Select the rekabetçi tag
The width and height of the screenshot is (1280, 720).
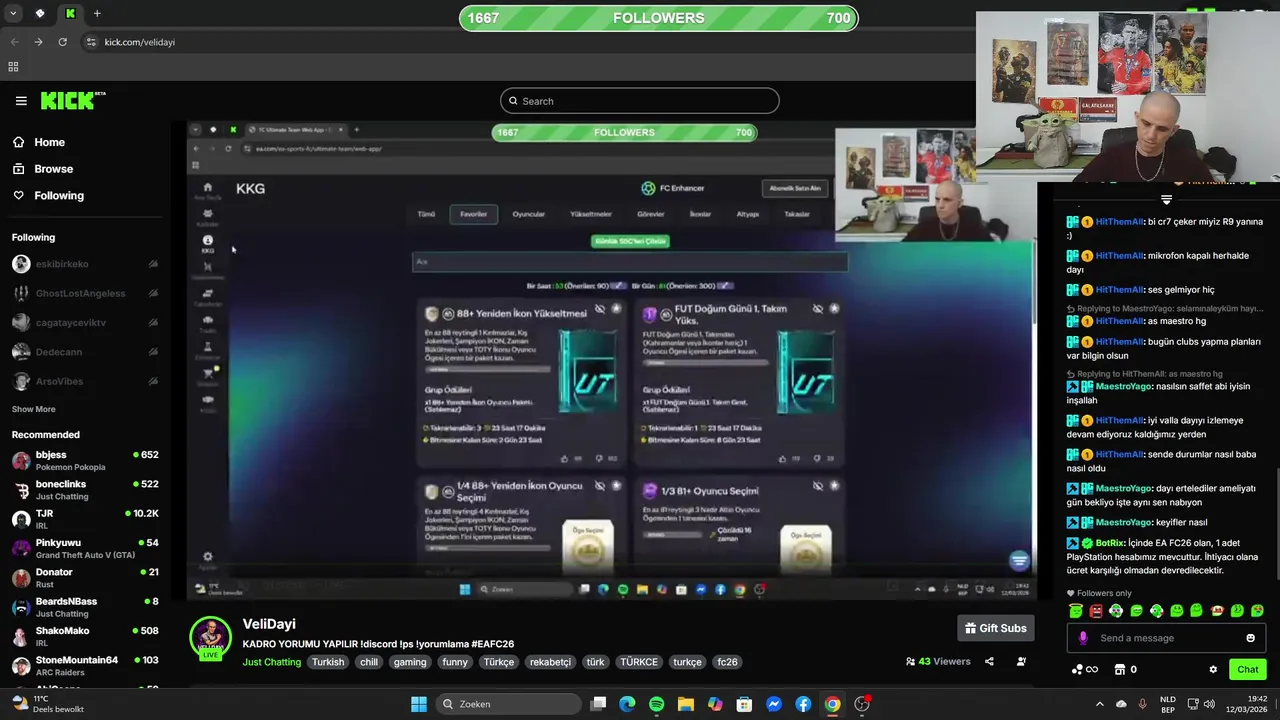pyautogui.click(x=550, y=662)
